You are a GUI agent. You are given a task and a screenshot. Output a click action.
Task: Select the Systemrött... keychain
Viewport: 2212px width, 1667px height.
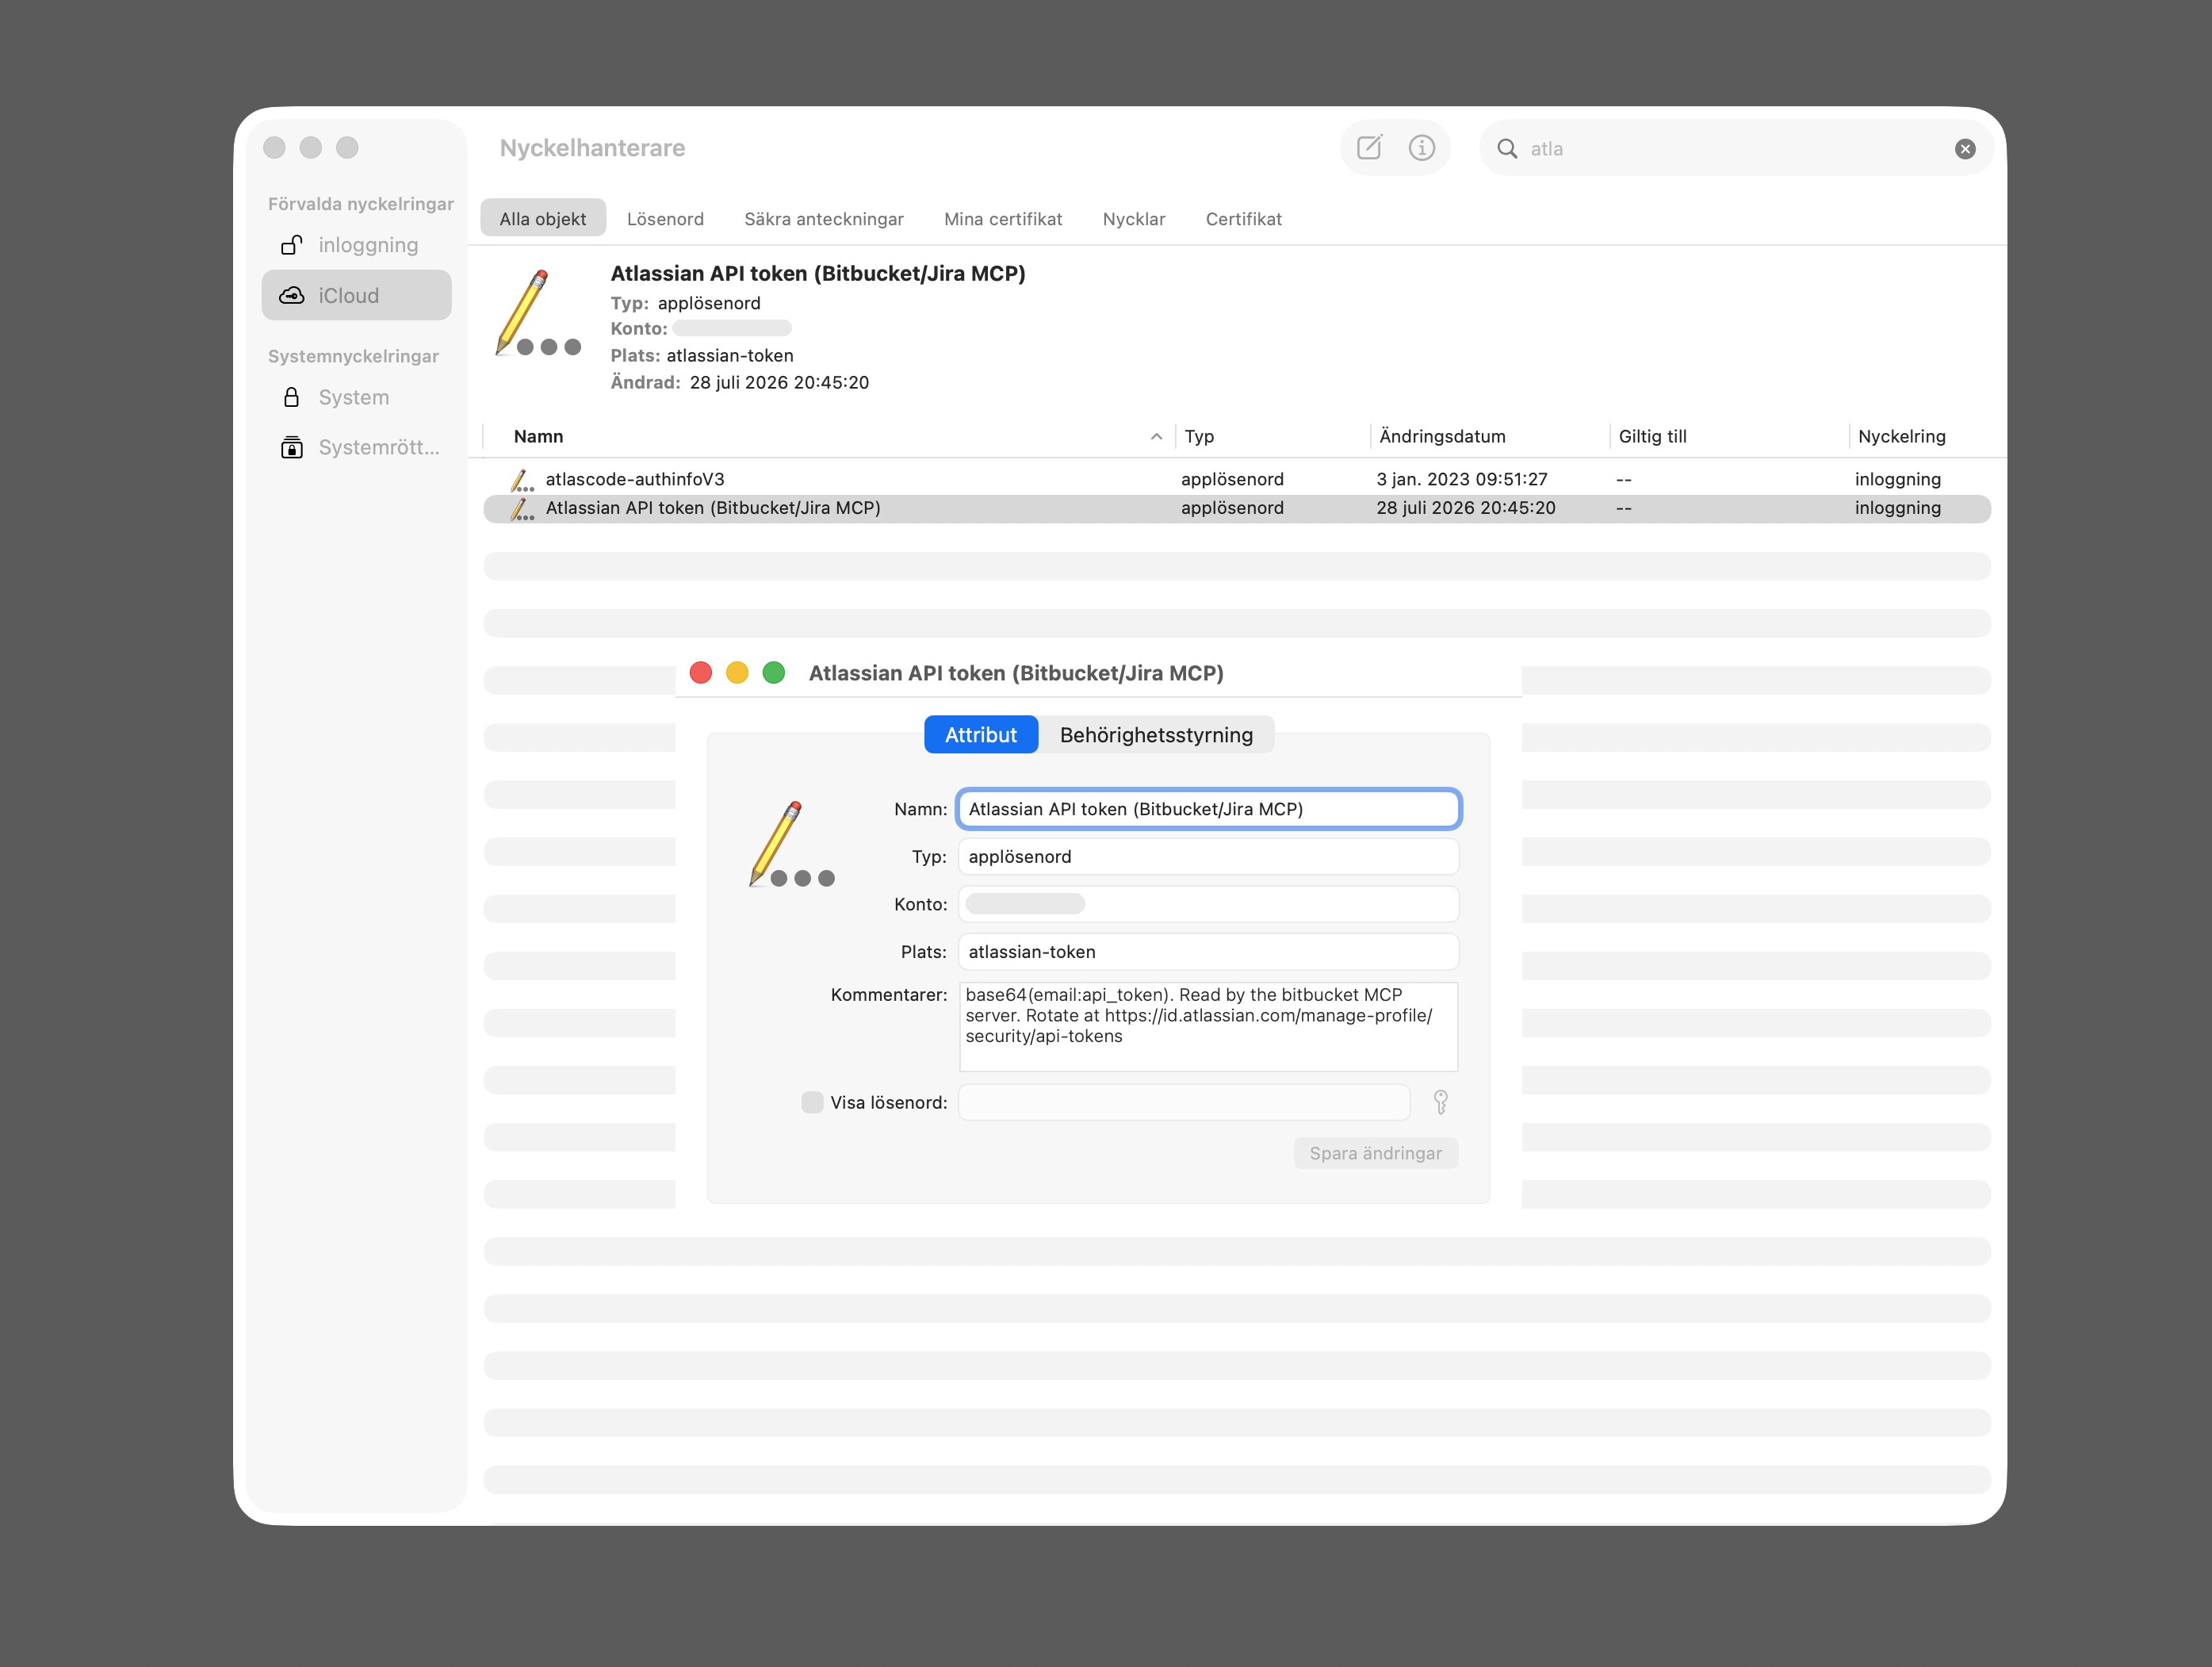[357, 447]
